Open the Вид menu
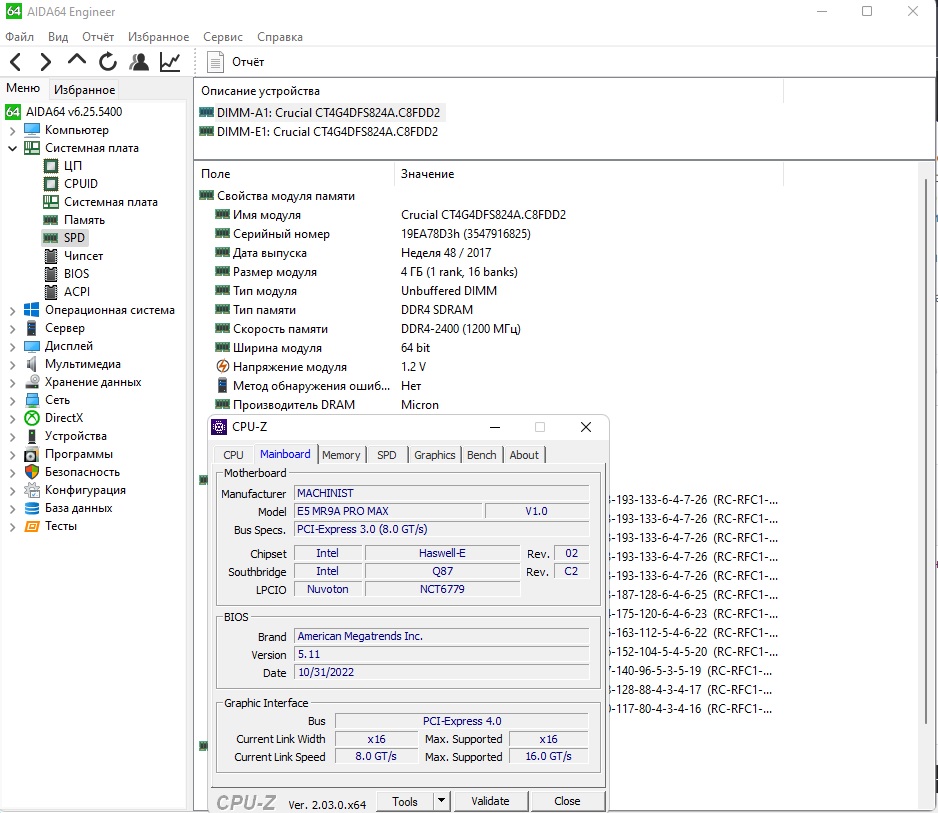Viewport: 938px width, 813px height. tap(58, 36)
